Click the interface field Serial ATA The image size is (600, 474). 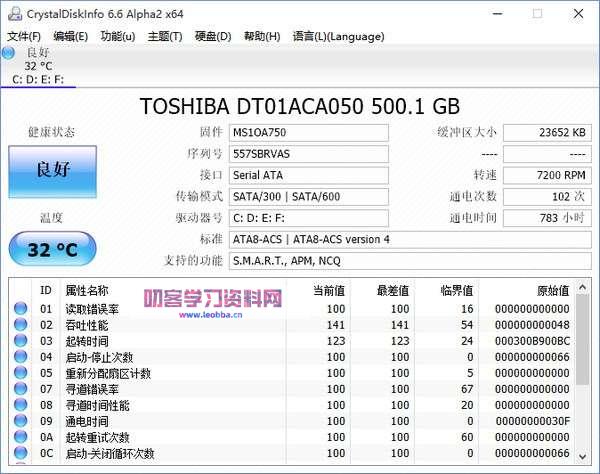tap(309, 176)
